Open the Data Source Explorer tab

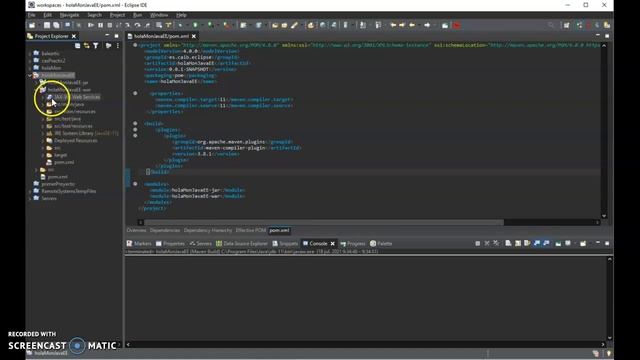[x=242, y=243]
